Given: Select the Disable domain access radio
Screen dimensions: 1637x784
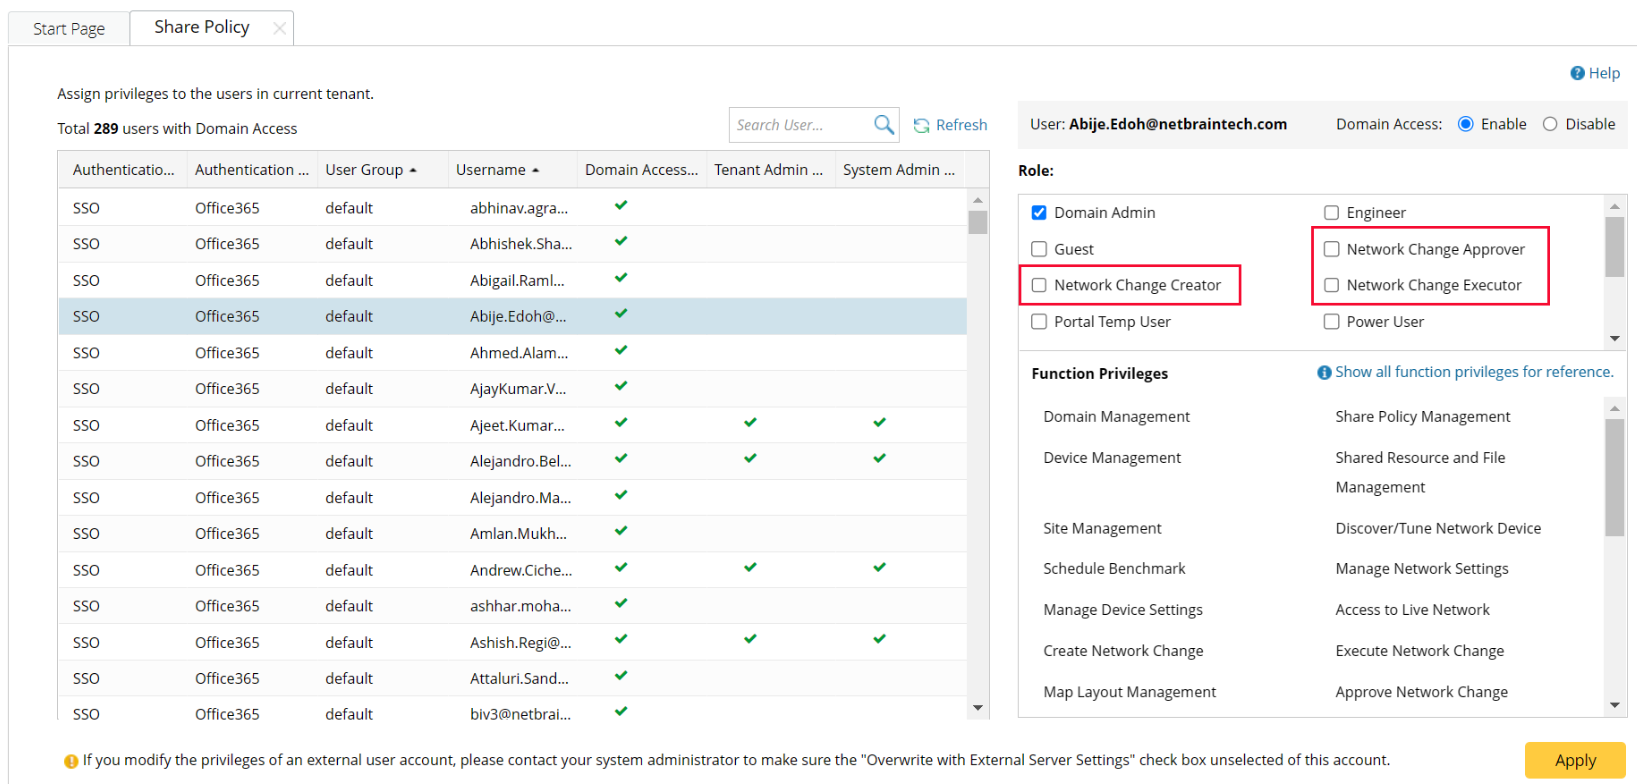Looking at the screenshot, I should click(x=1550, y=125).
